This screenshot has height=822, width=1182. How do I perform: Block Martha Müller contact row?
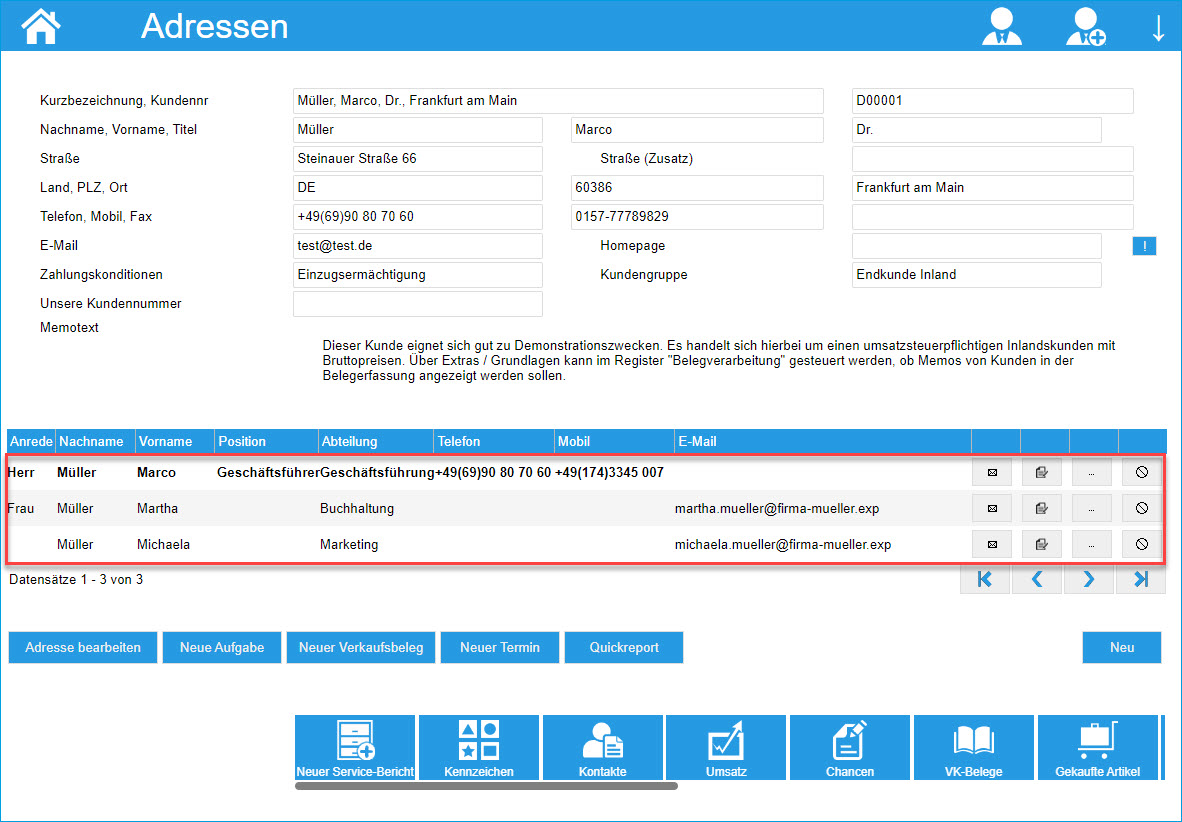(1141, 508)
